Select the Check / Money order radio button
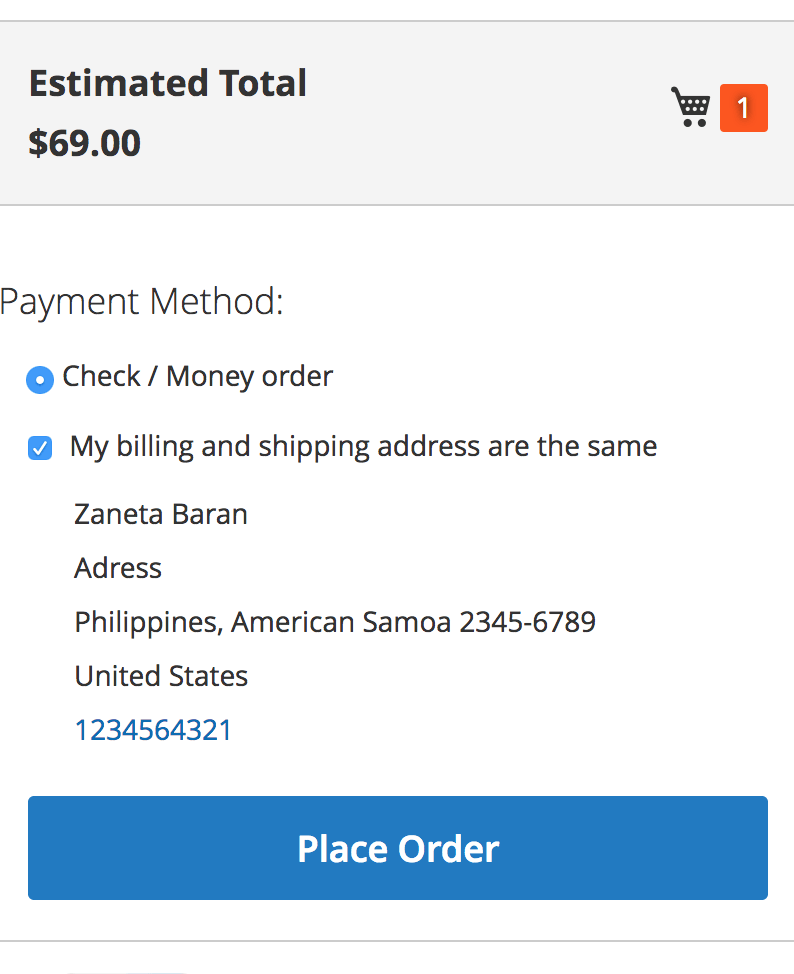The image size is (794, 974). pos(40,380)
